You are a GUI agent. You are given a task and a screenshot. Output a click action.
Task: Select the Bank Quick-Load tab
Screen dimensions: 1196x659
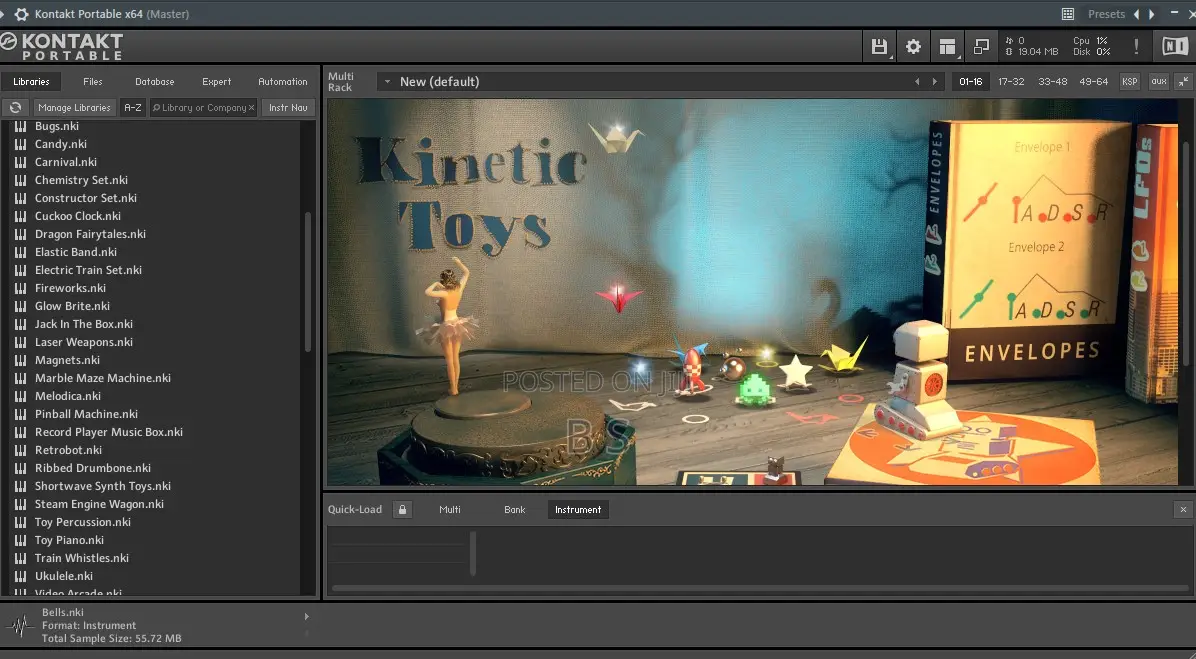[515, 510]
